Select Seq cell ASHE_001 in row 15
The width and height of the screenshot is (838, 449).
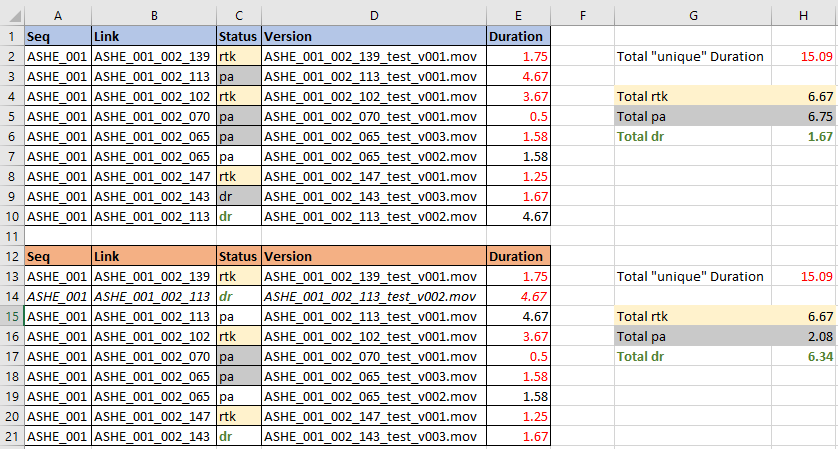coord(58,316)
